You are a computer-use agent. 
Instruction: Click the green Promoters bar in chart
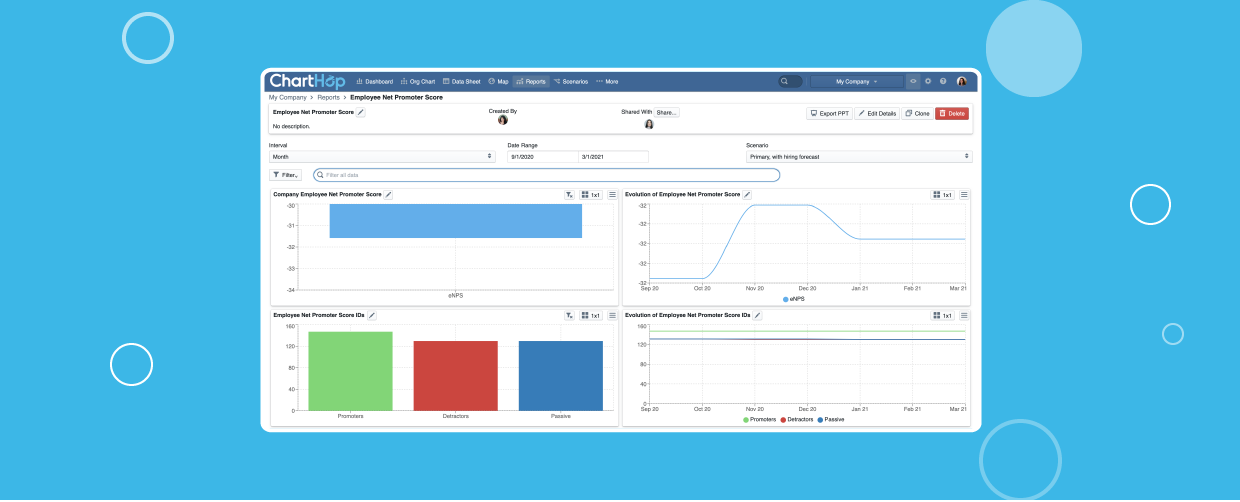(350, 370)
